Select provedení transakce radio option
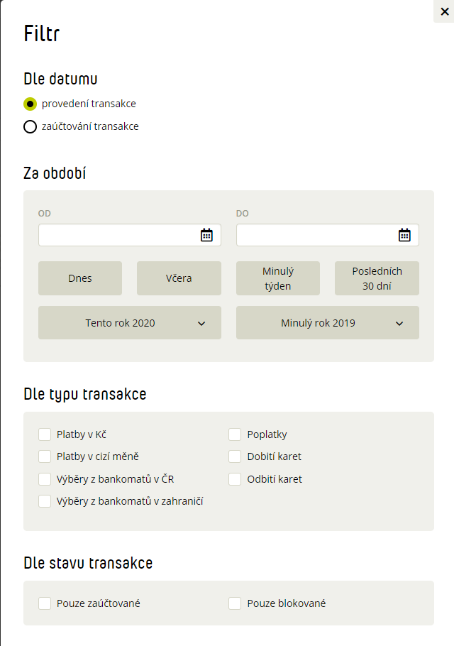This screenshot has height=646, width=454. 30,104
